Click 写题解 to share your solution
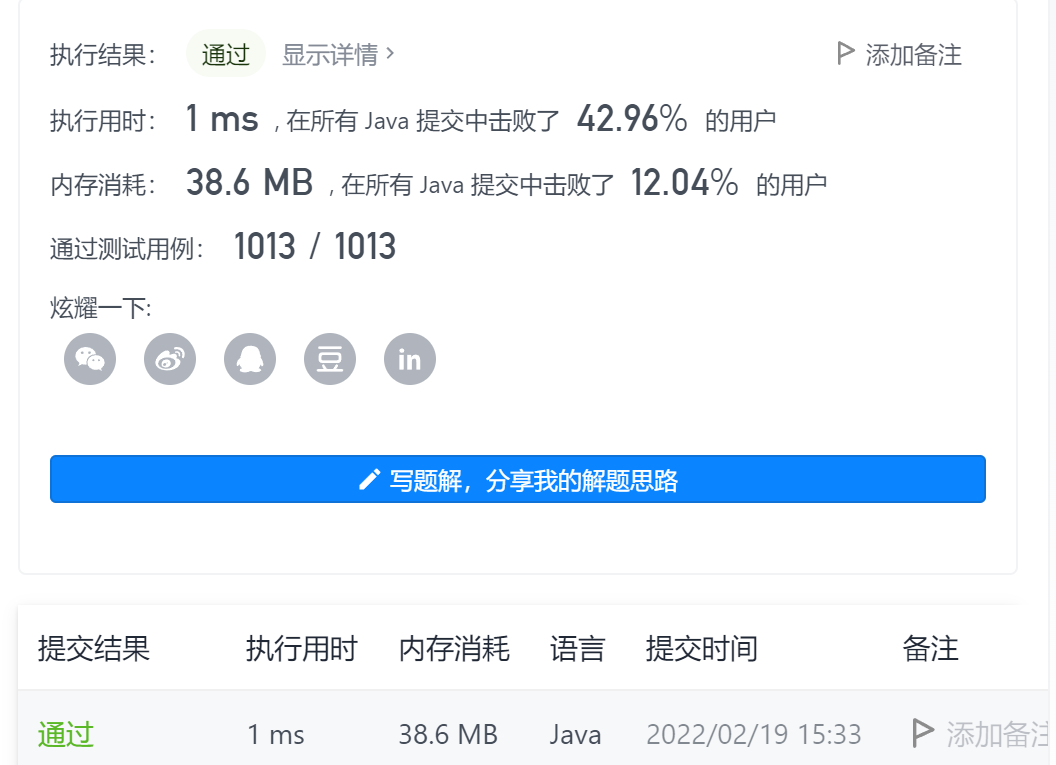 click(x=518, y=478)
